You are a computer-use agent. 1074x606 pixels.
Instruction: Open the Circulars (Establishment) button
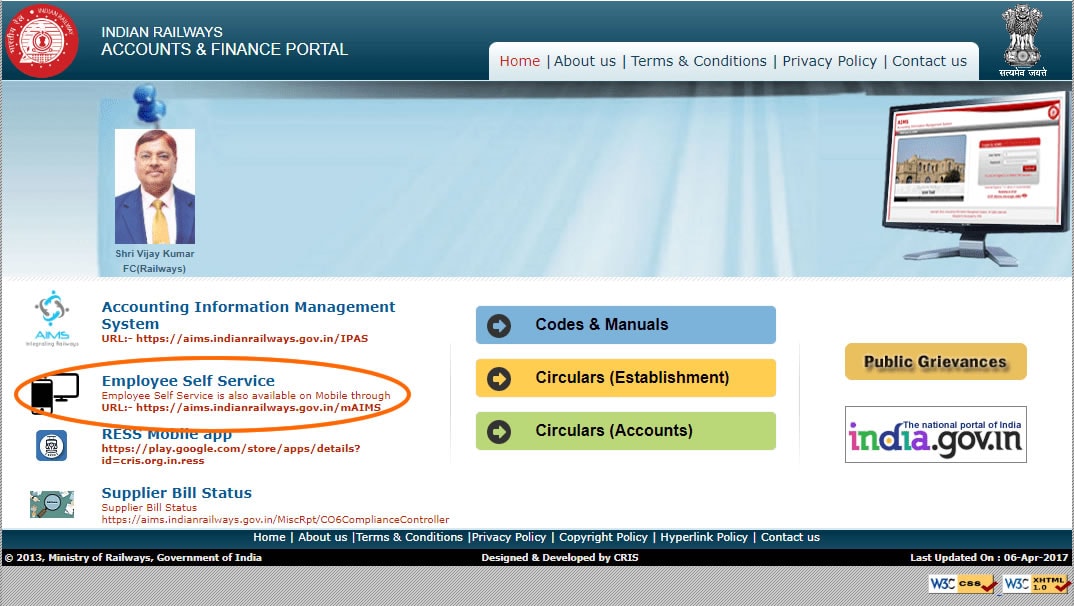click(625, 378)
